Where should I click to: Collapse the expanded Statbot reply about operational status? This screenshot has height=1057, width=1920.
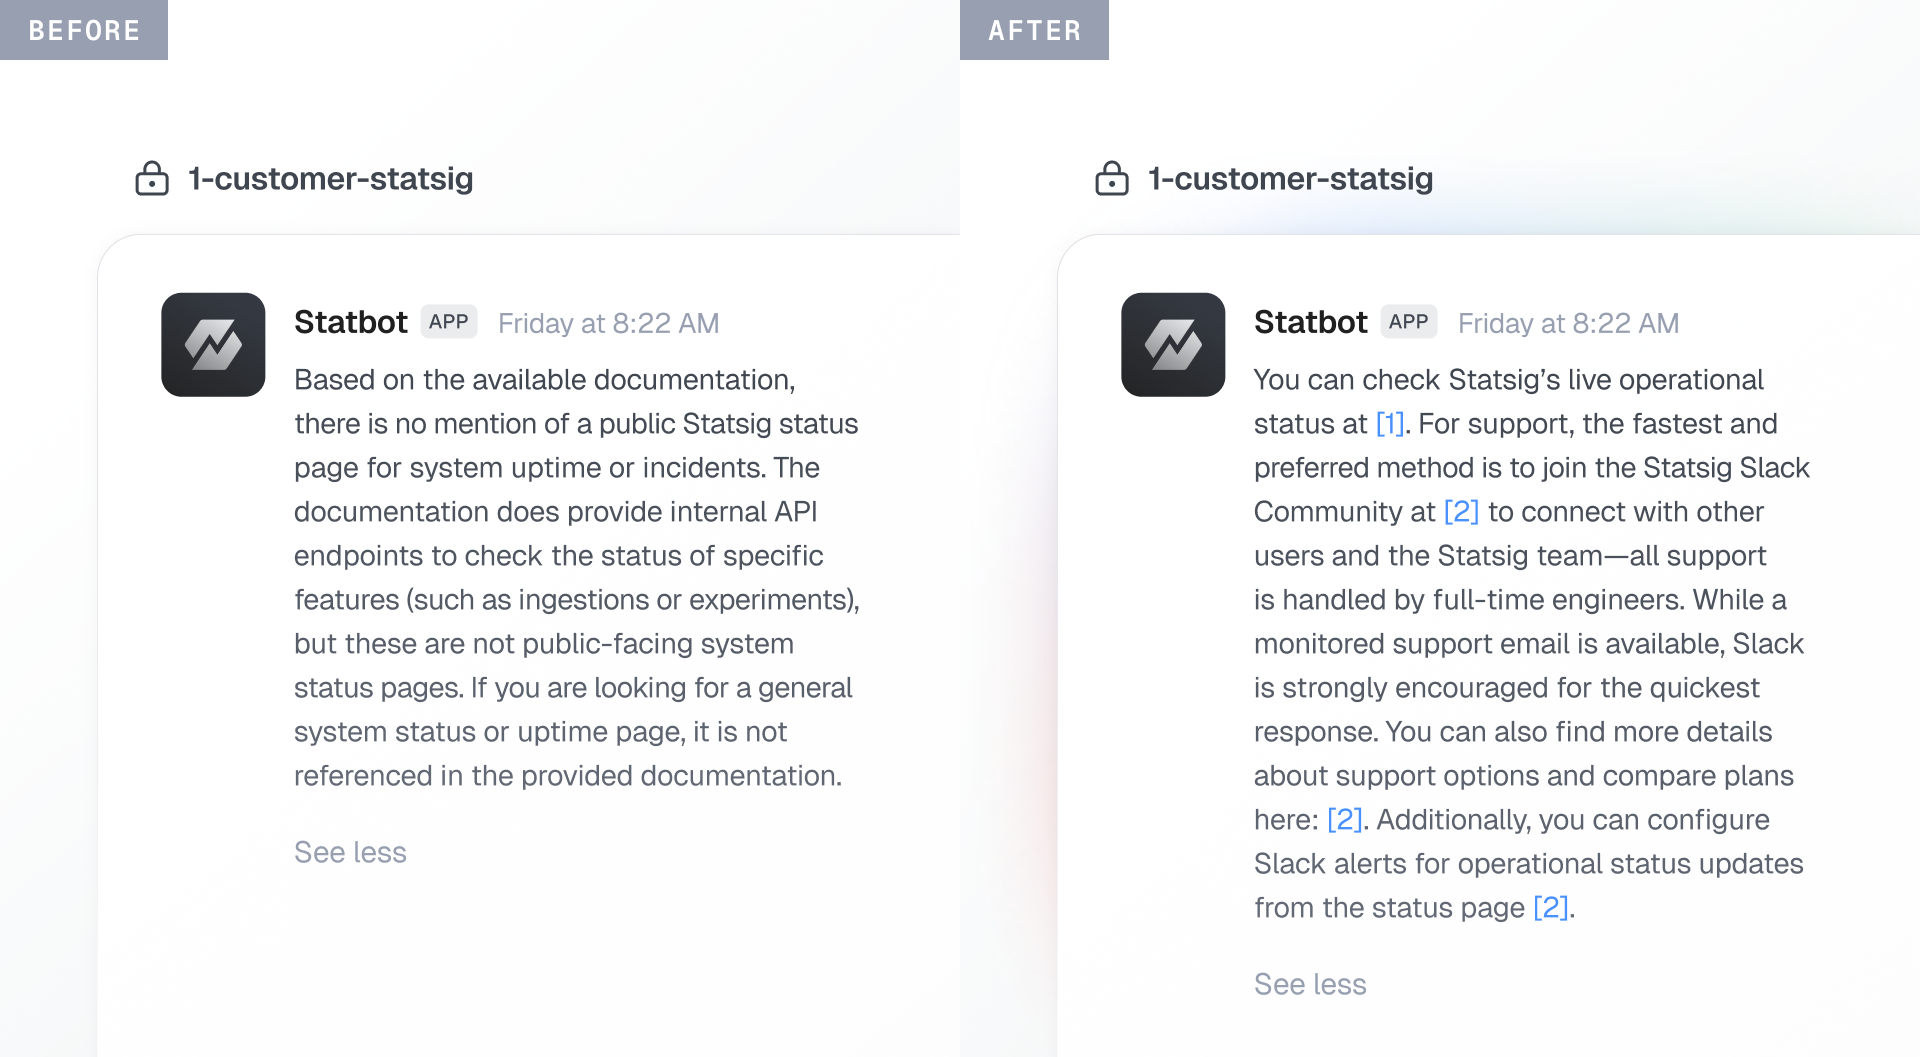click(1310, 984)
